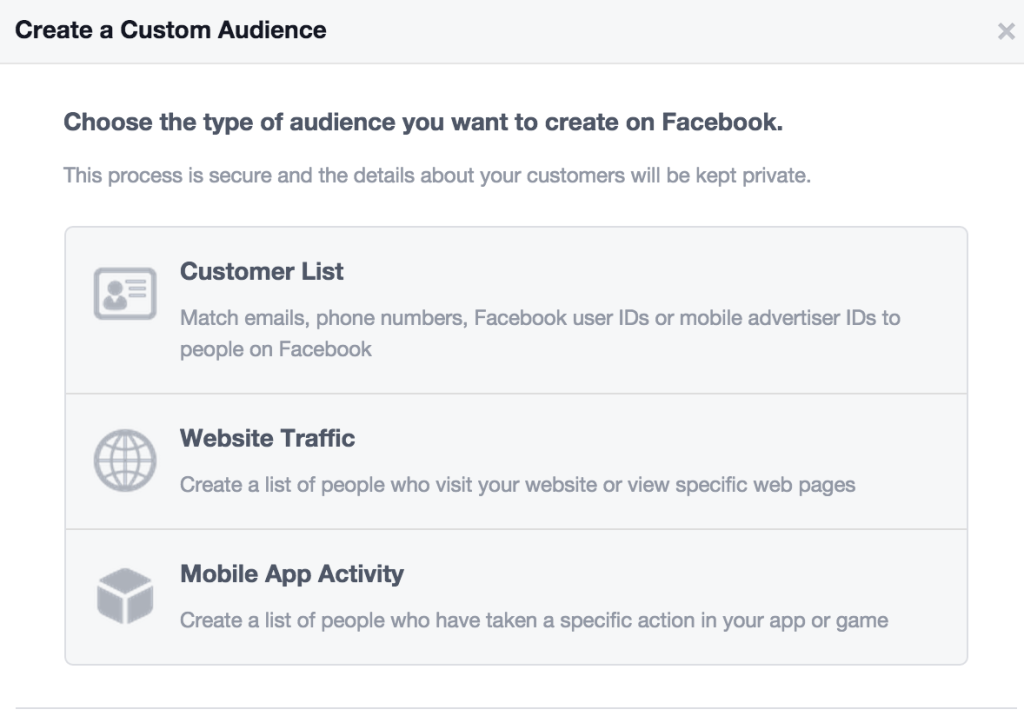This screenshot has height=716, width=1024.
Task: Select the Mobile App Activity audience option
Action: coord(520,596)
